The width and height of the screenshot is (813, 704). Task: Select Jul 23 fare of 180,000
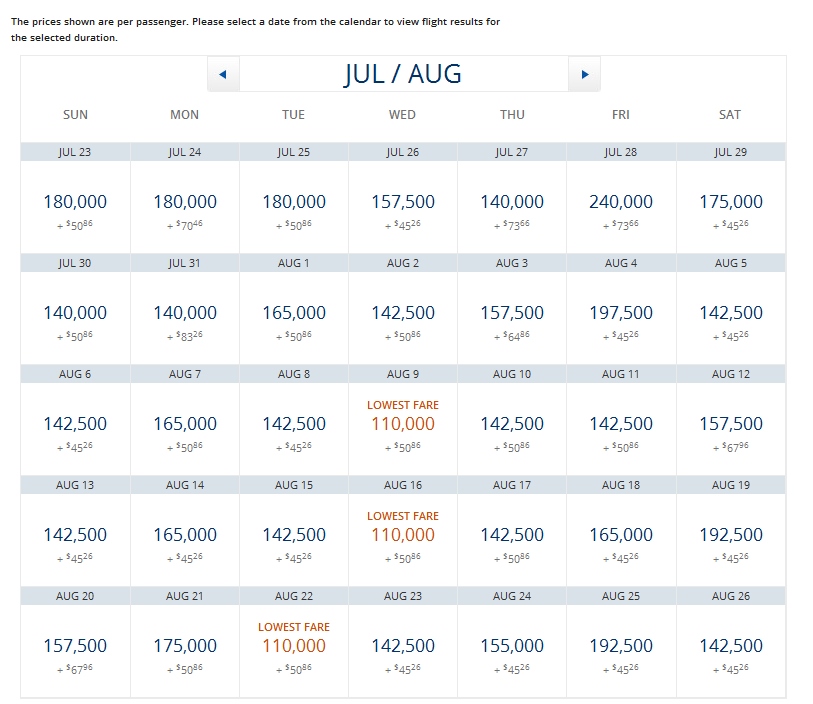click(x=76, y=202)
